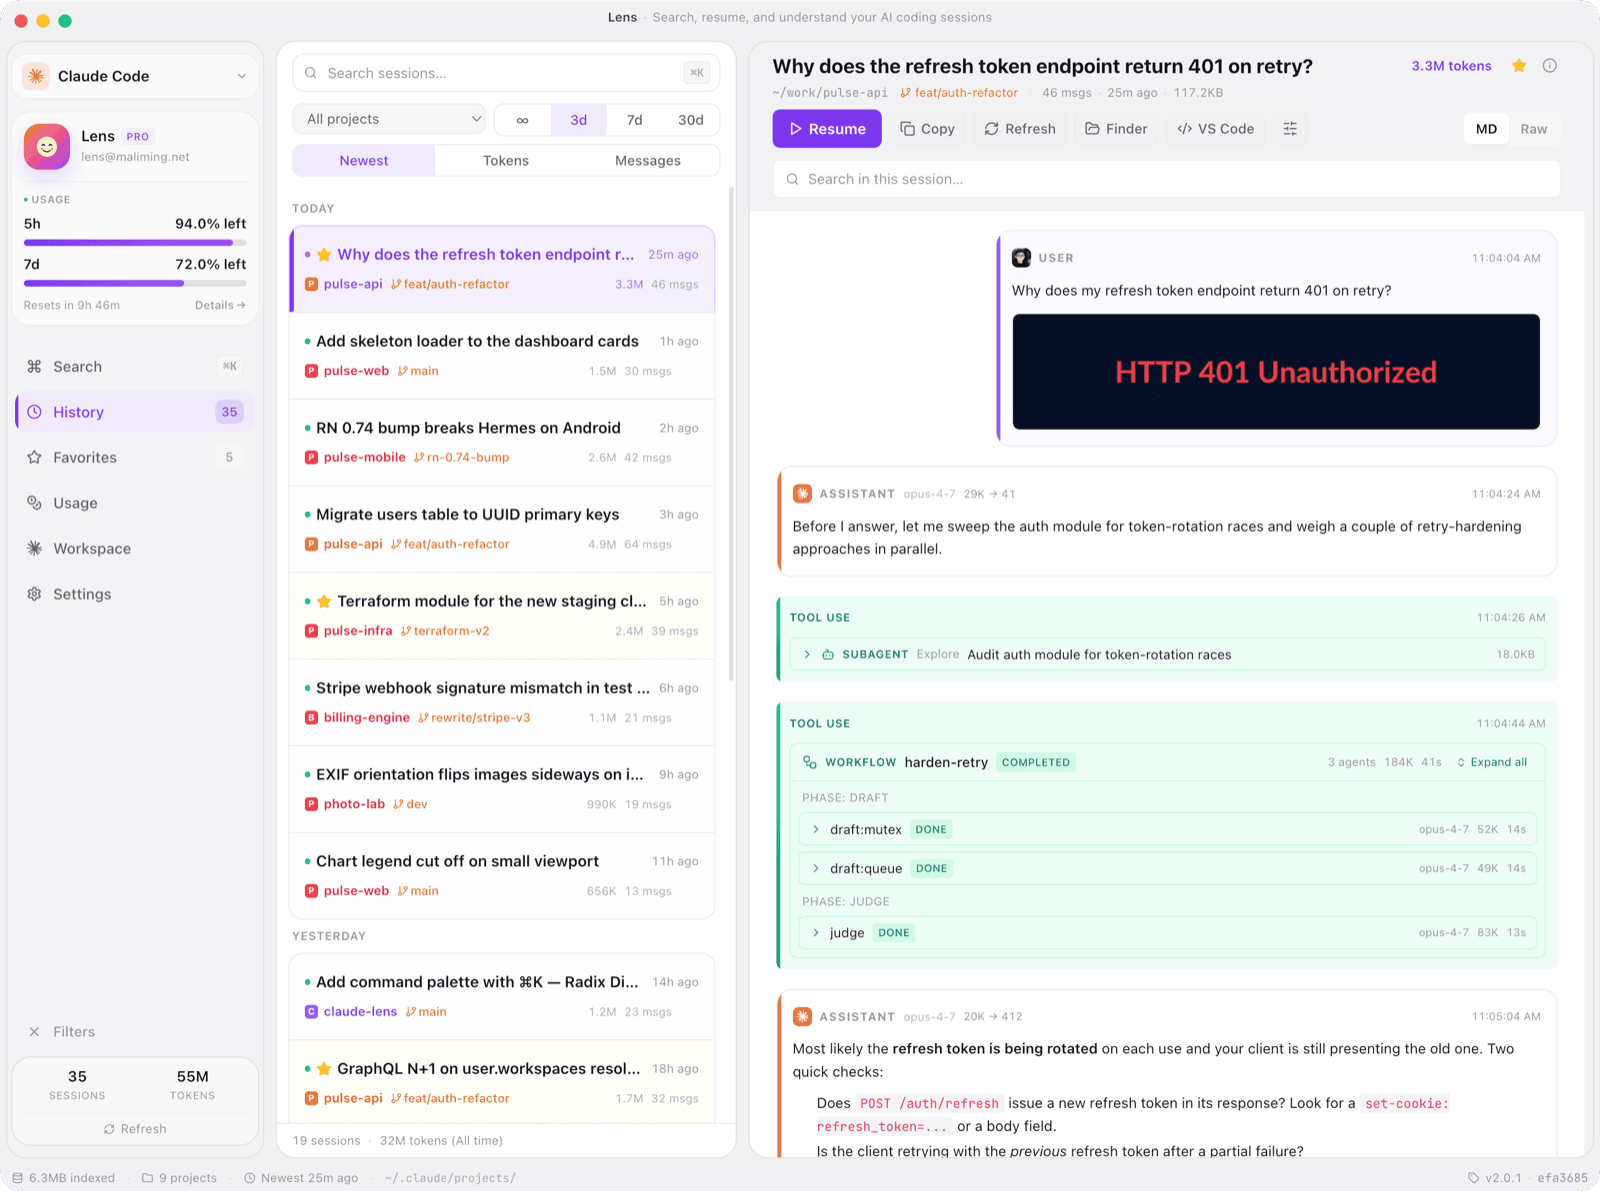Click Expand all in harden-retry workflow
1600x1191 pixels.
1492,763
